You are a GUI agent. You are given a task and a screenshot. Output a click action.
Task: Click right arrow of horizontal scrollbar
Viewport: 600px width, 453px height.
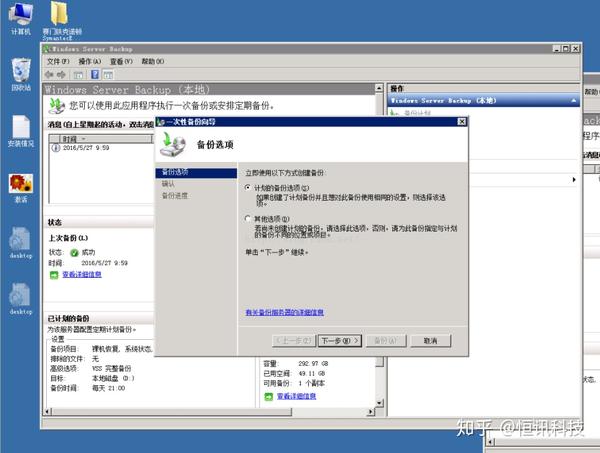tap(370, 412)
